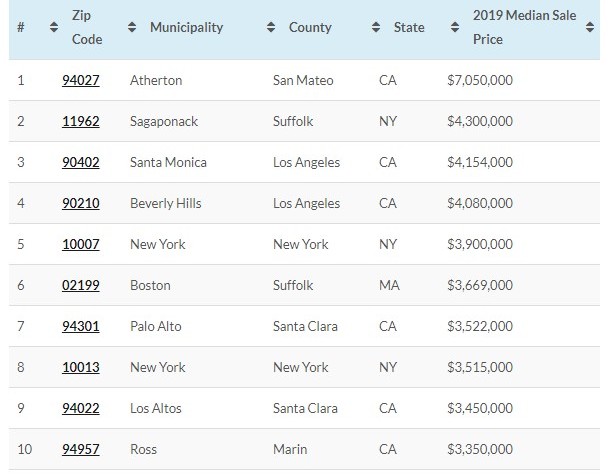Open Boston zip code 02199 link

pos(80,285)
